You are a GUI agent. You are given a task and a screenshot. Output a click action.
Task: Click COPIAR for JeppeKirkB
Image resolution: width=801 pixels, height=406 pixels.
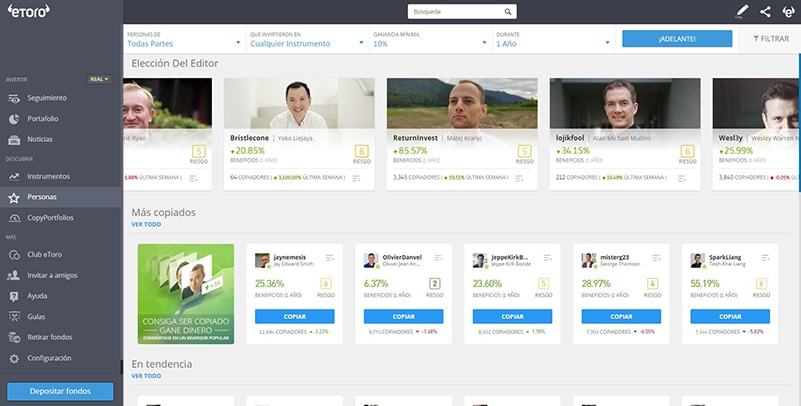tap(512, 317)
